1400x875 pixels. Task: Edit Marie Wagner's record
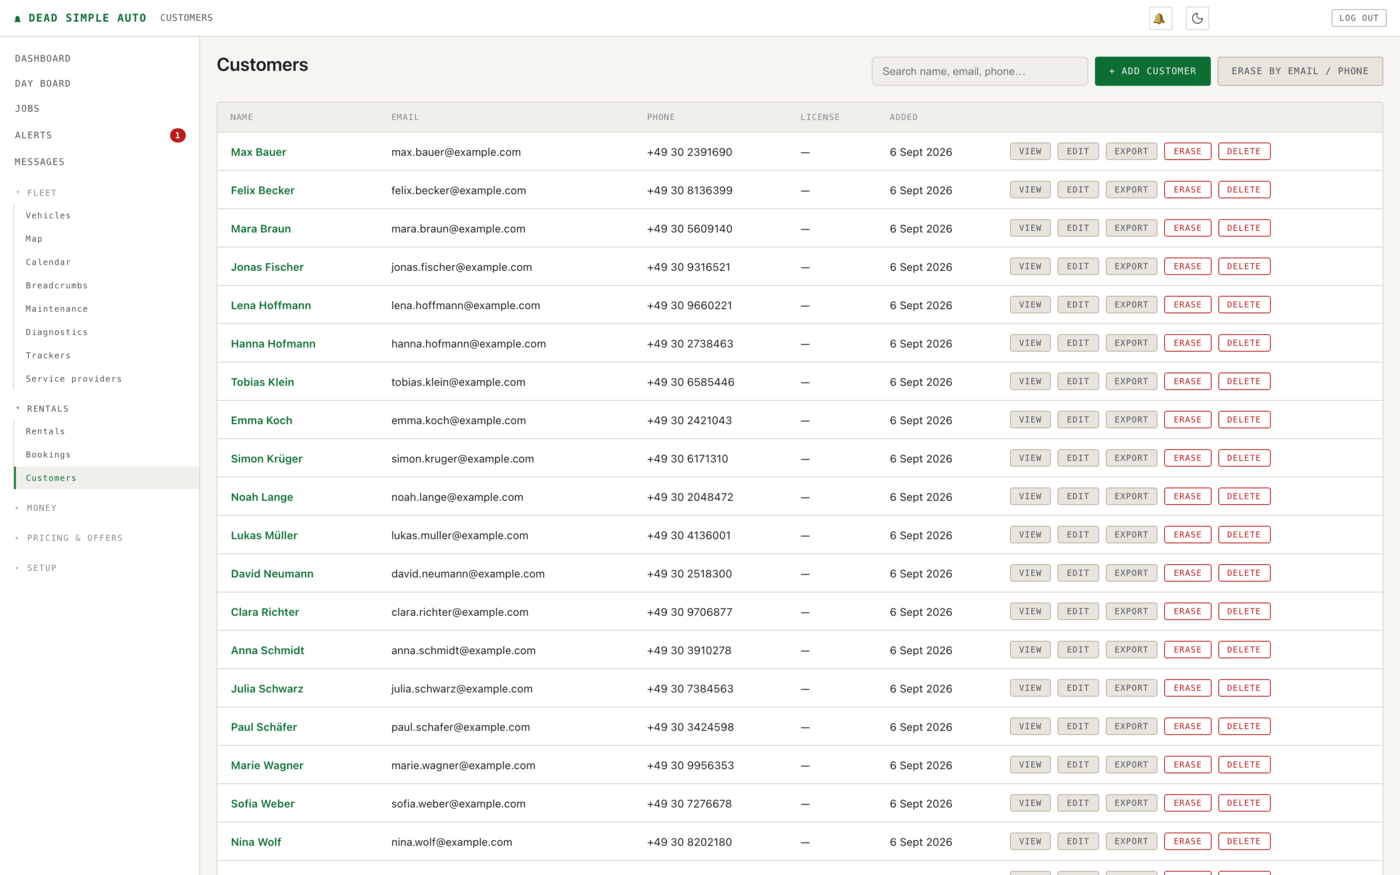tap(1078, 765)
